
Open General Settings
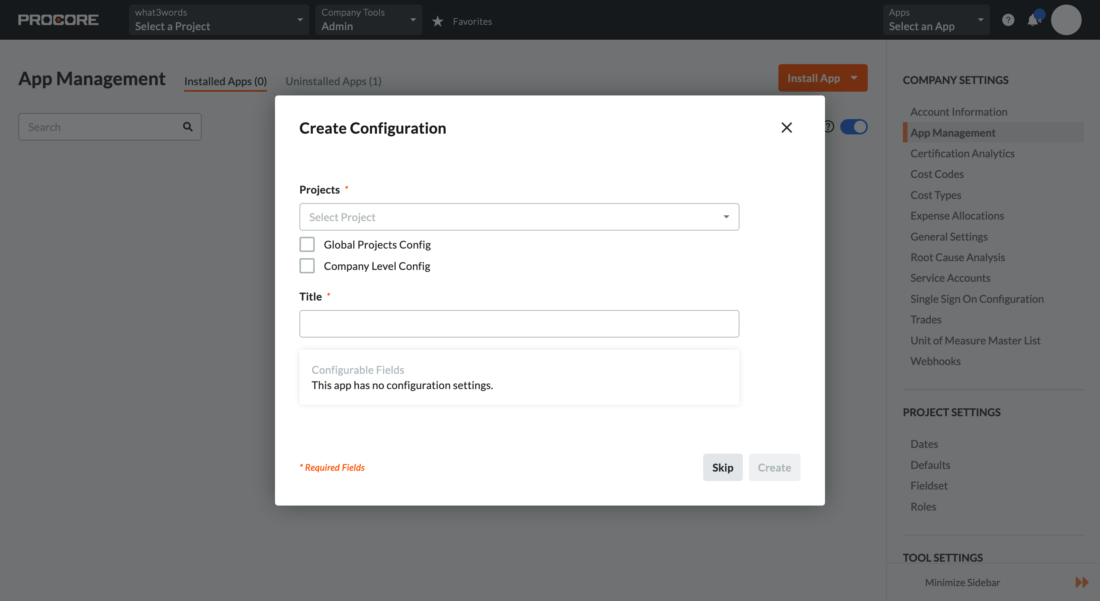pyautogui.click(x=948, y=237)
